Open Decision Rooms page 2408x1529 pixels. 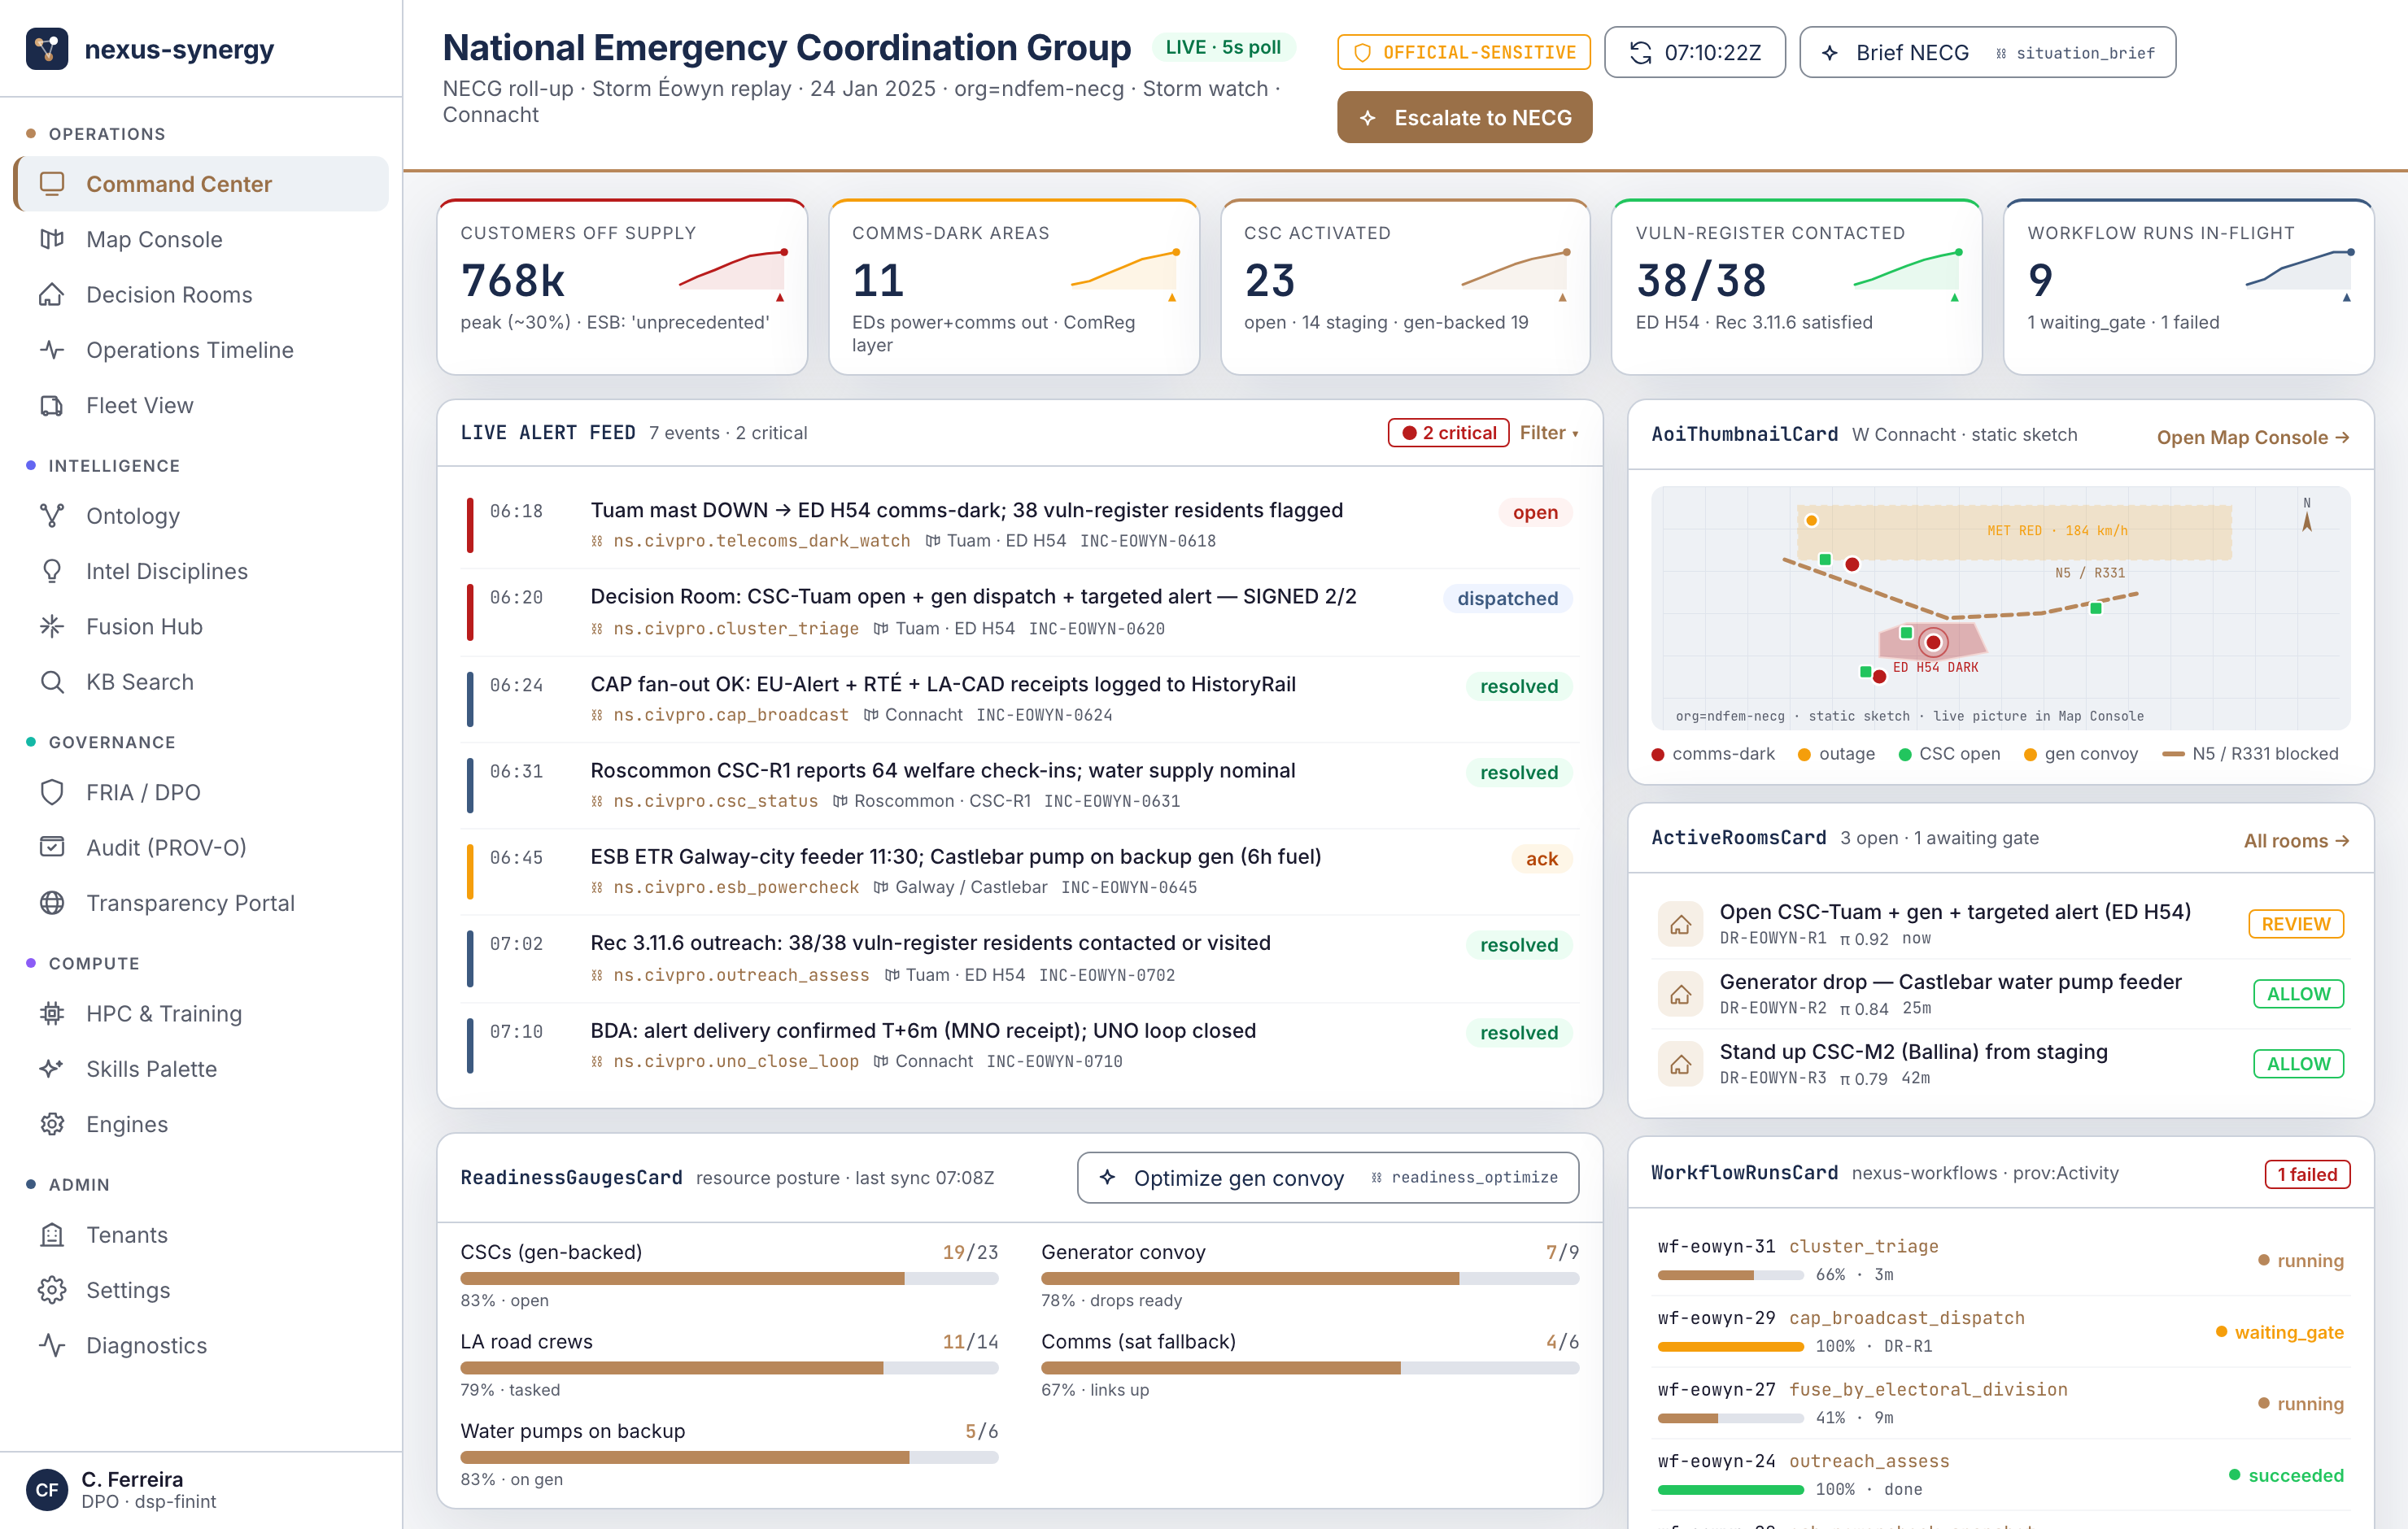point(201,294)
